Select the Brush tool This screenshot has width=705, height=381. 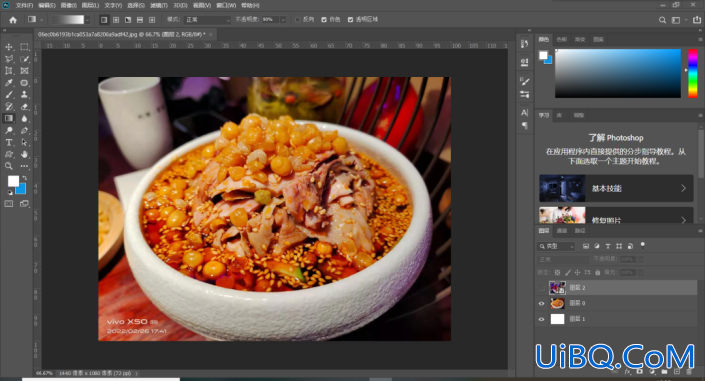tap(9, 94)
